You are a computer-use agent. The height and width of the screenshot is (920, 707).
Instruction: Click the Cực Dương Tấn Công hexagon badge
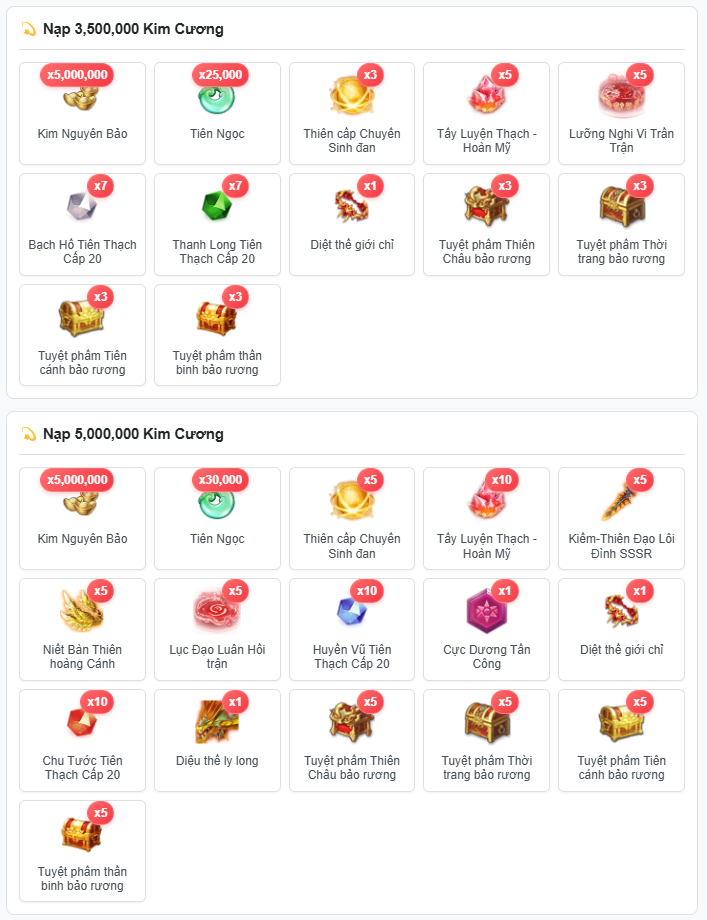[486, 611]
